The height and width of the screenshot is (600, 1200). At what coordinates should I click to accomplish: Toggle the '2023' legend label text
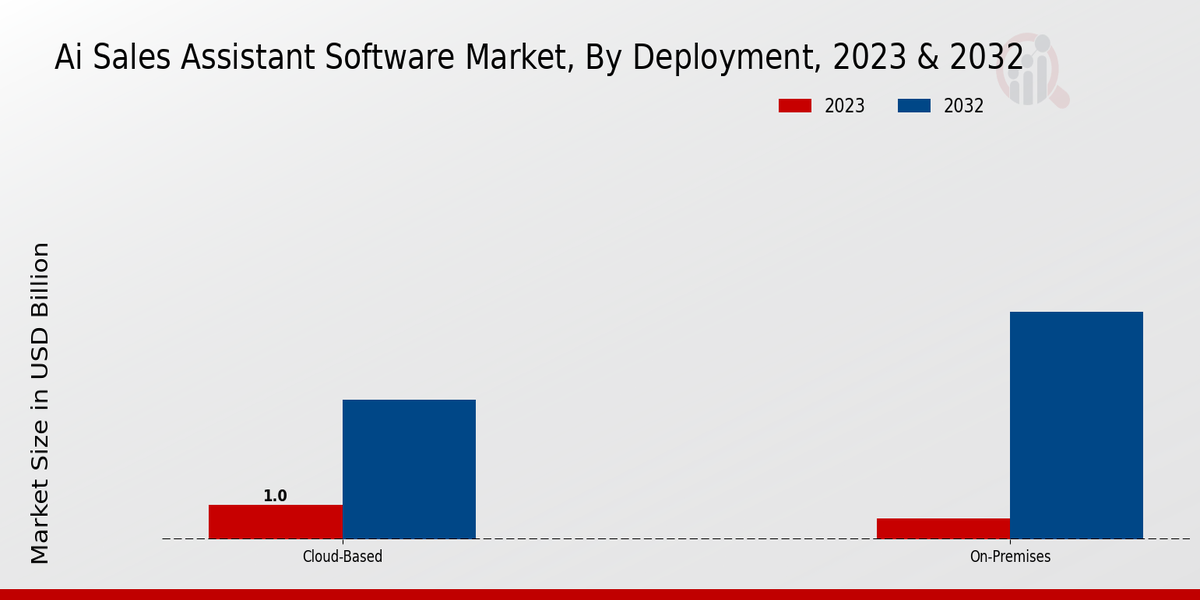[x=845, y=106]
